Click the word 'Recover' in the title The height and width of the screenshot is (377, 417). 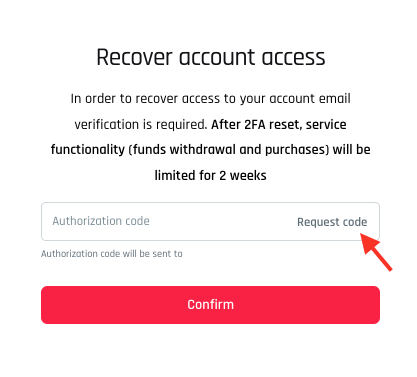tap(135, 57)
